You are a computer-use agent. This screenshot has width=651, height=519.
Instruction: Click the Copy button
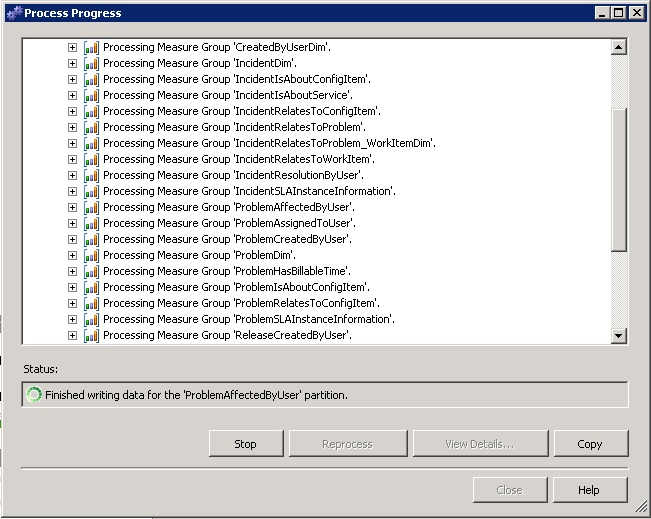(x=589, y=444)
